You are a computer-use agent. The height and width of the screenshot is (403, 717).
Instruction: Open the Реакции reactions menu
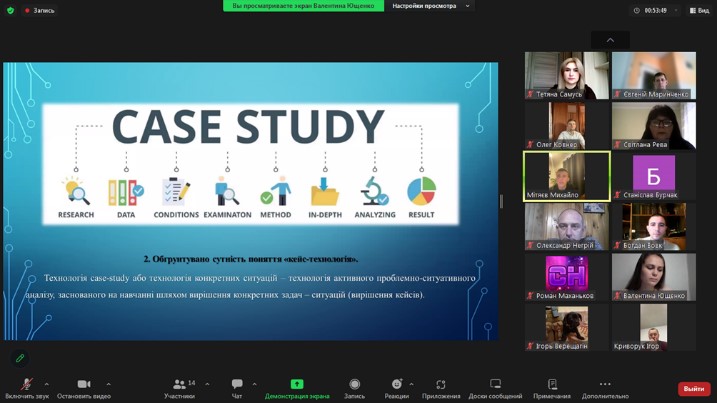396,385
